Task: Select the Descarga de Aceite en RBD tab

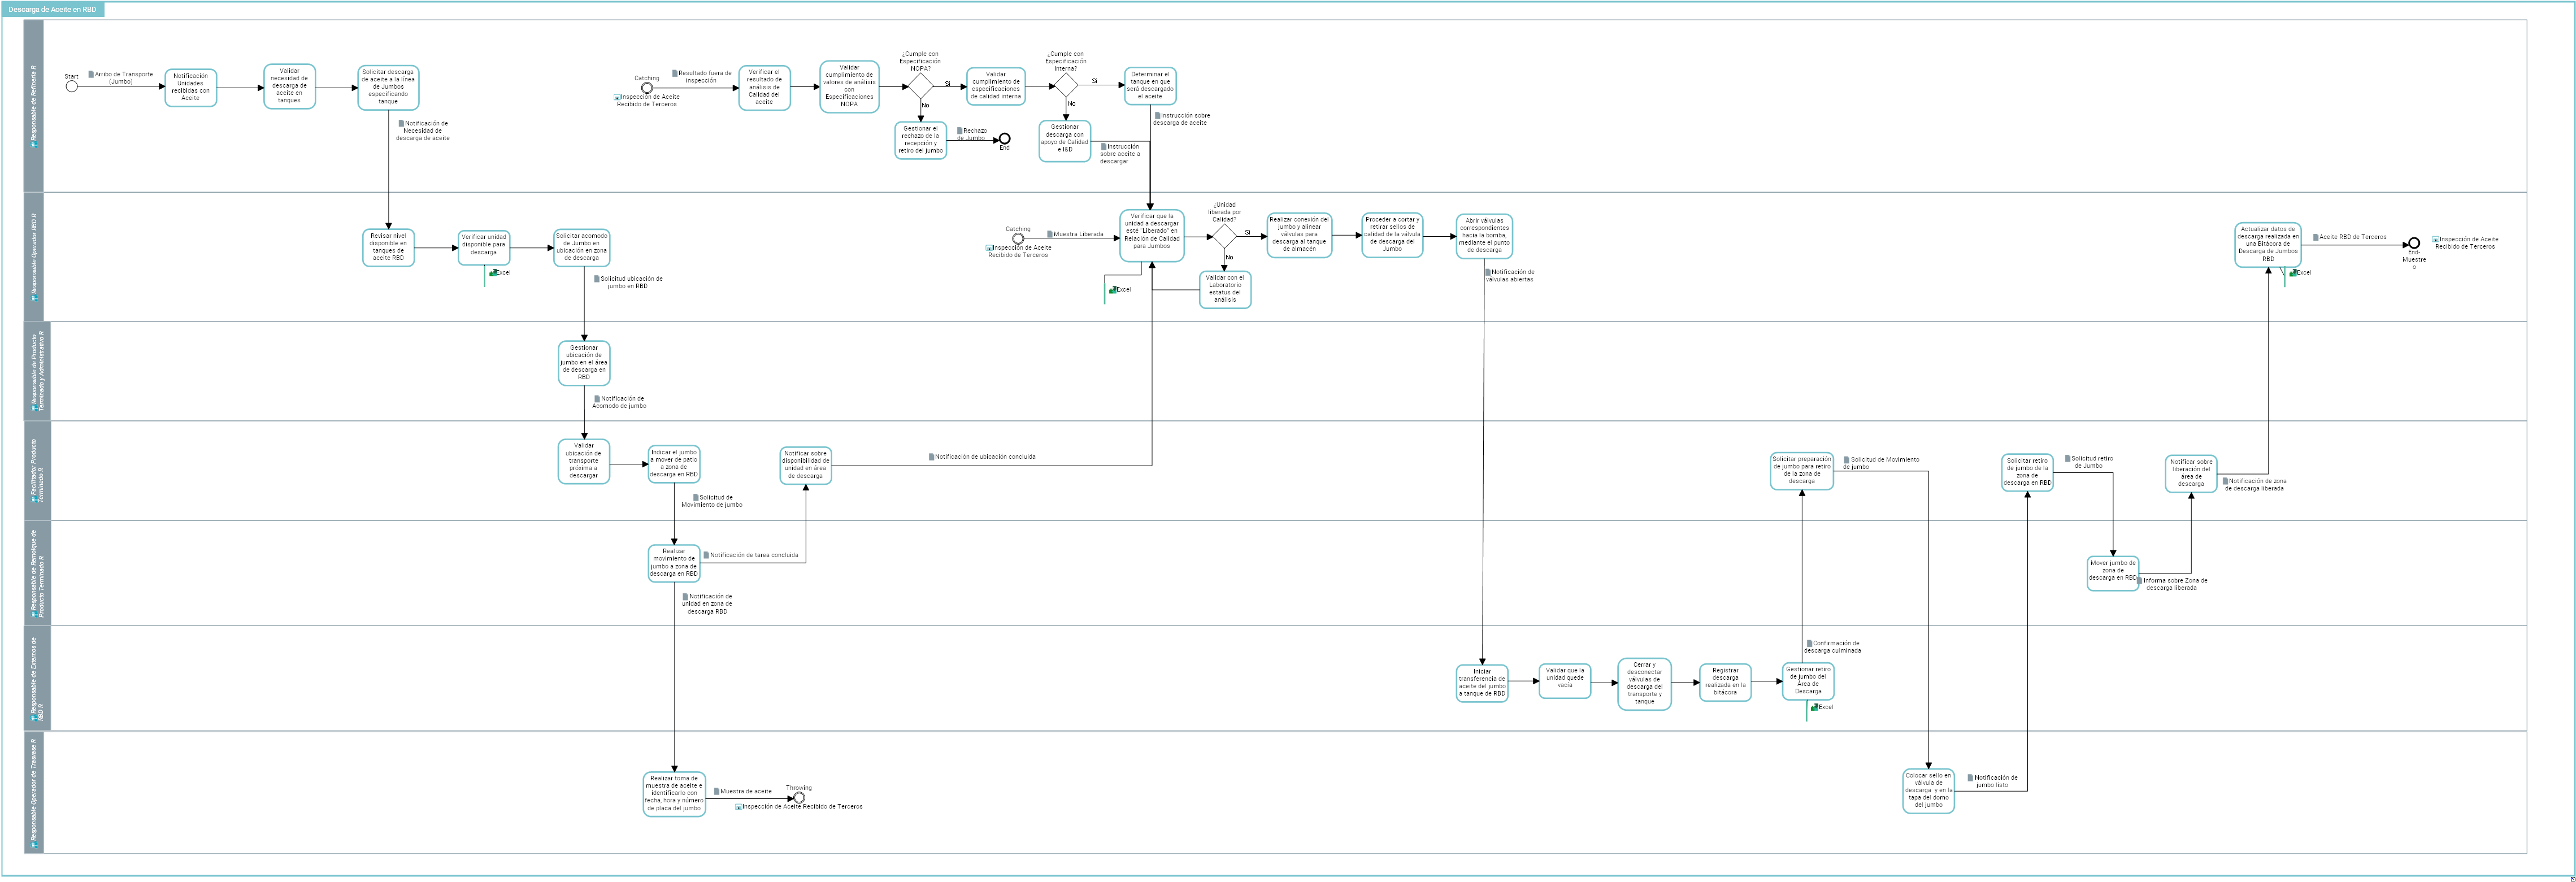Action: click(x=52, y=9)
